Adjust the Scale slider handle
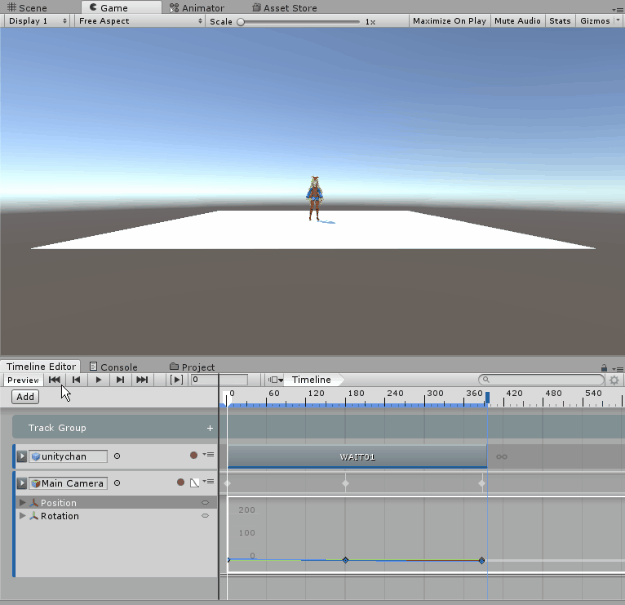Viewport: 625px width, 605px height. [x=241, y=22]
